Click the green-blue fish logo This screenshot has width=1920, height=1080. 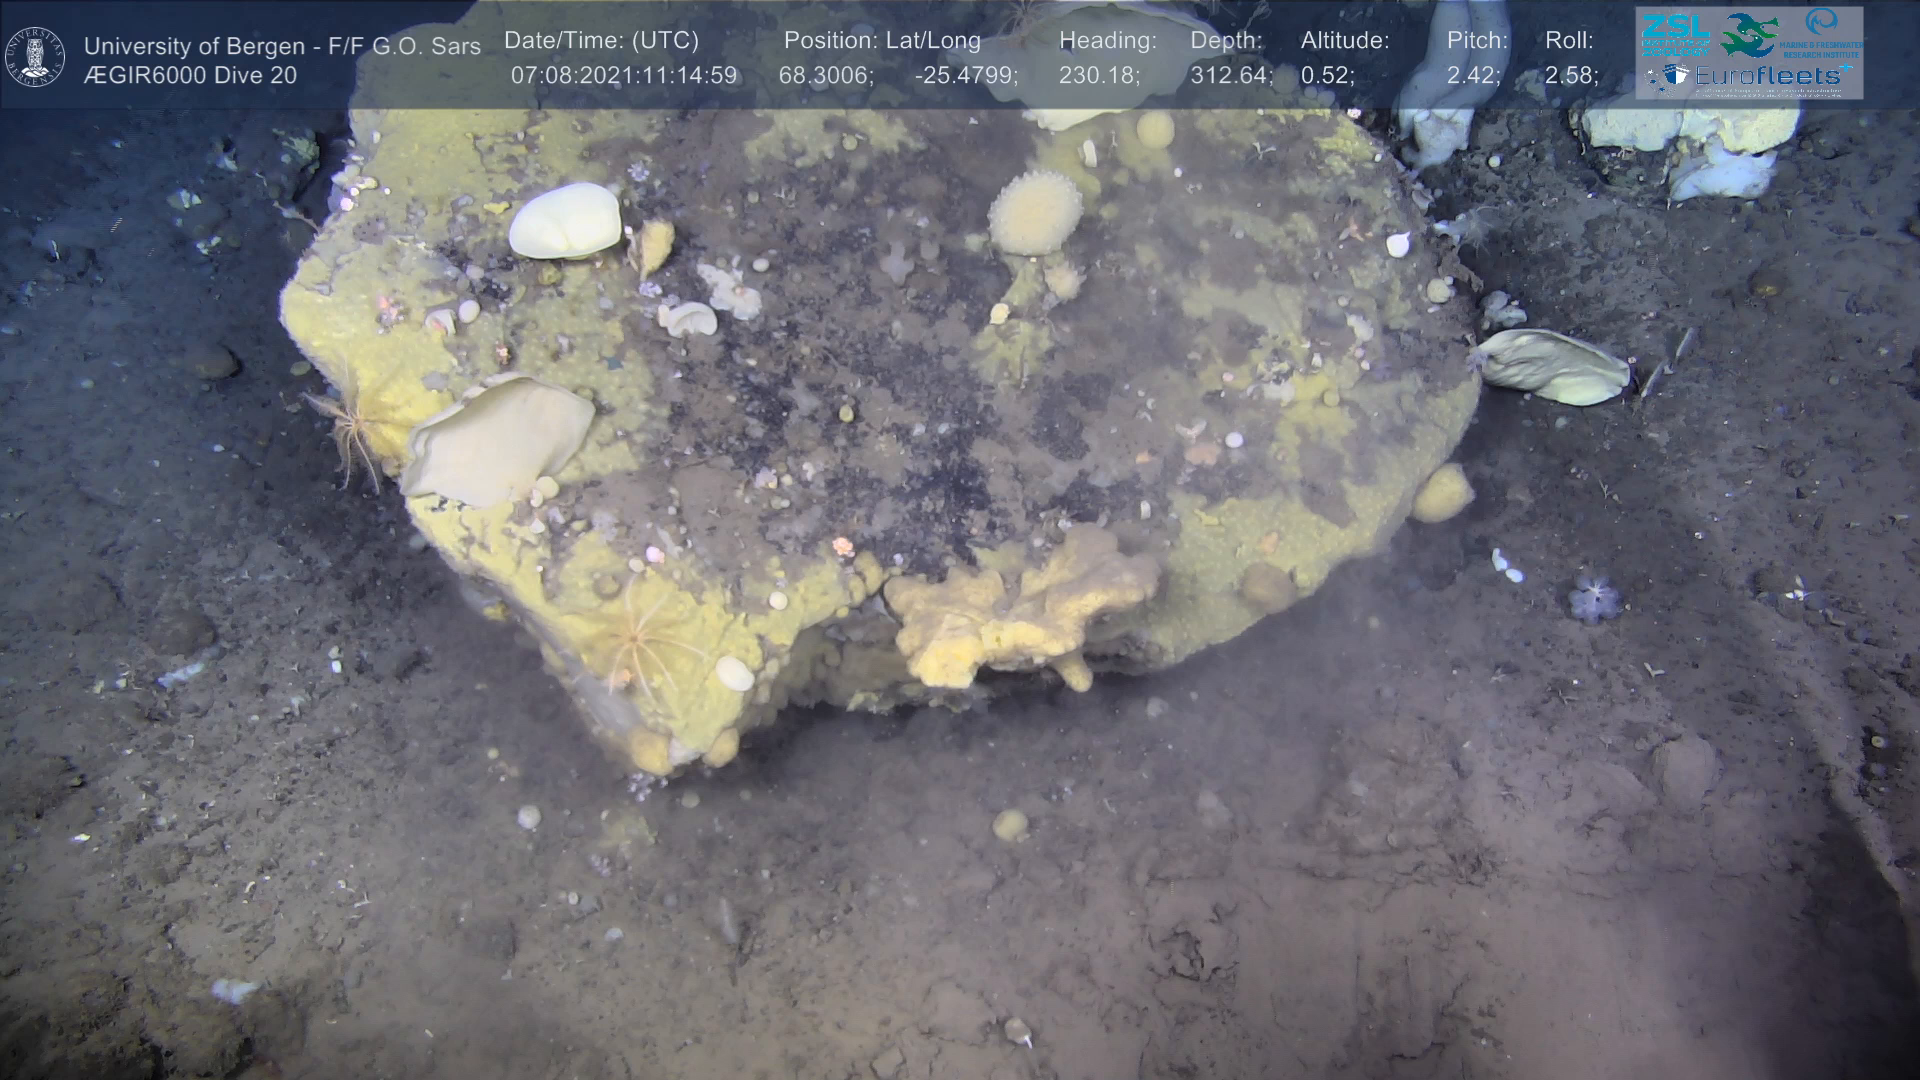1748,33
